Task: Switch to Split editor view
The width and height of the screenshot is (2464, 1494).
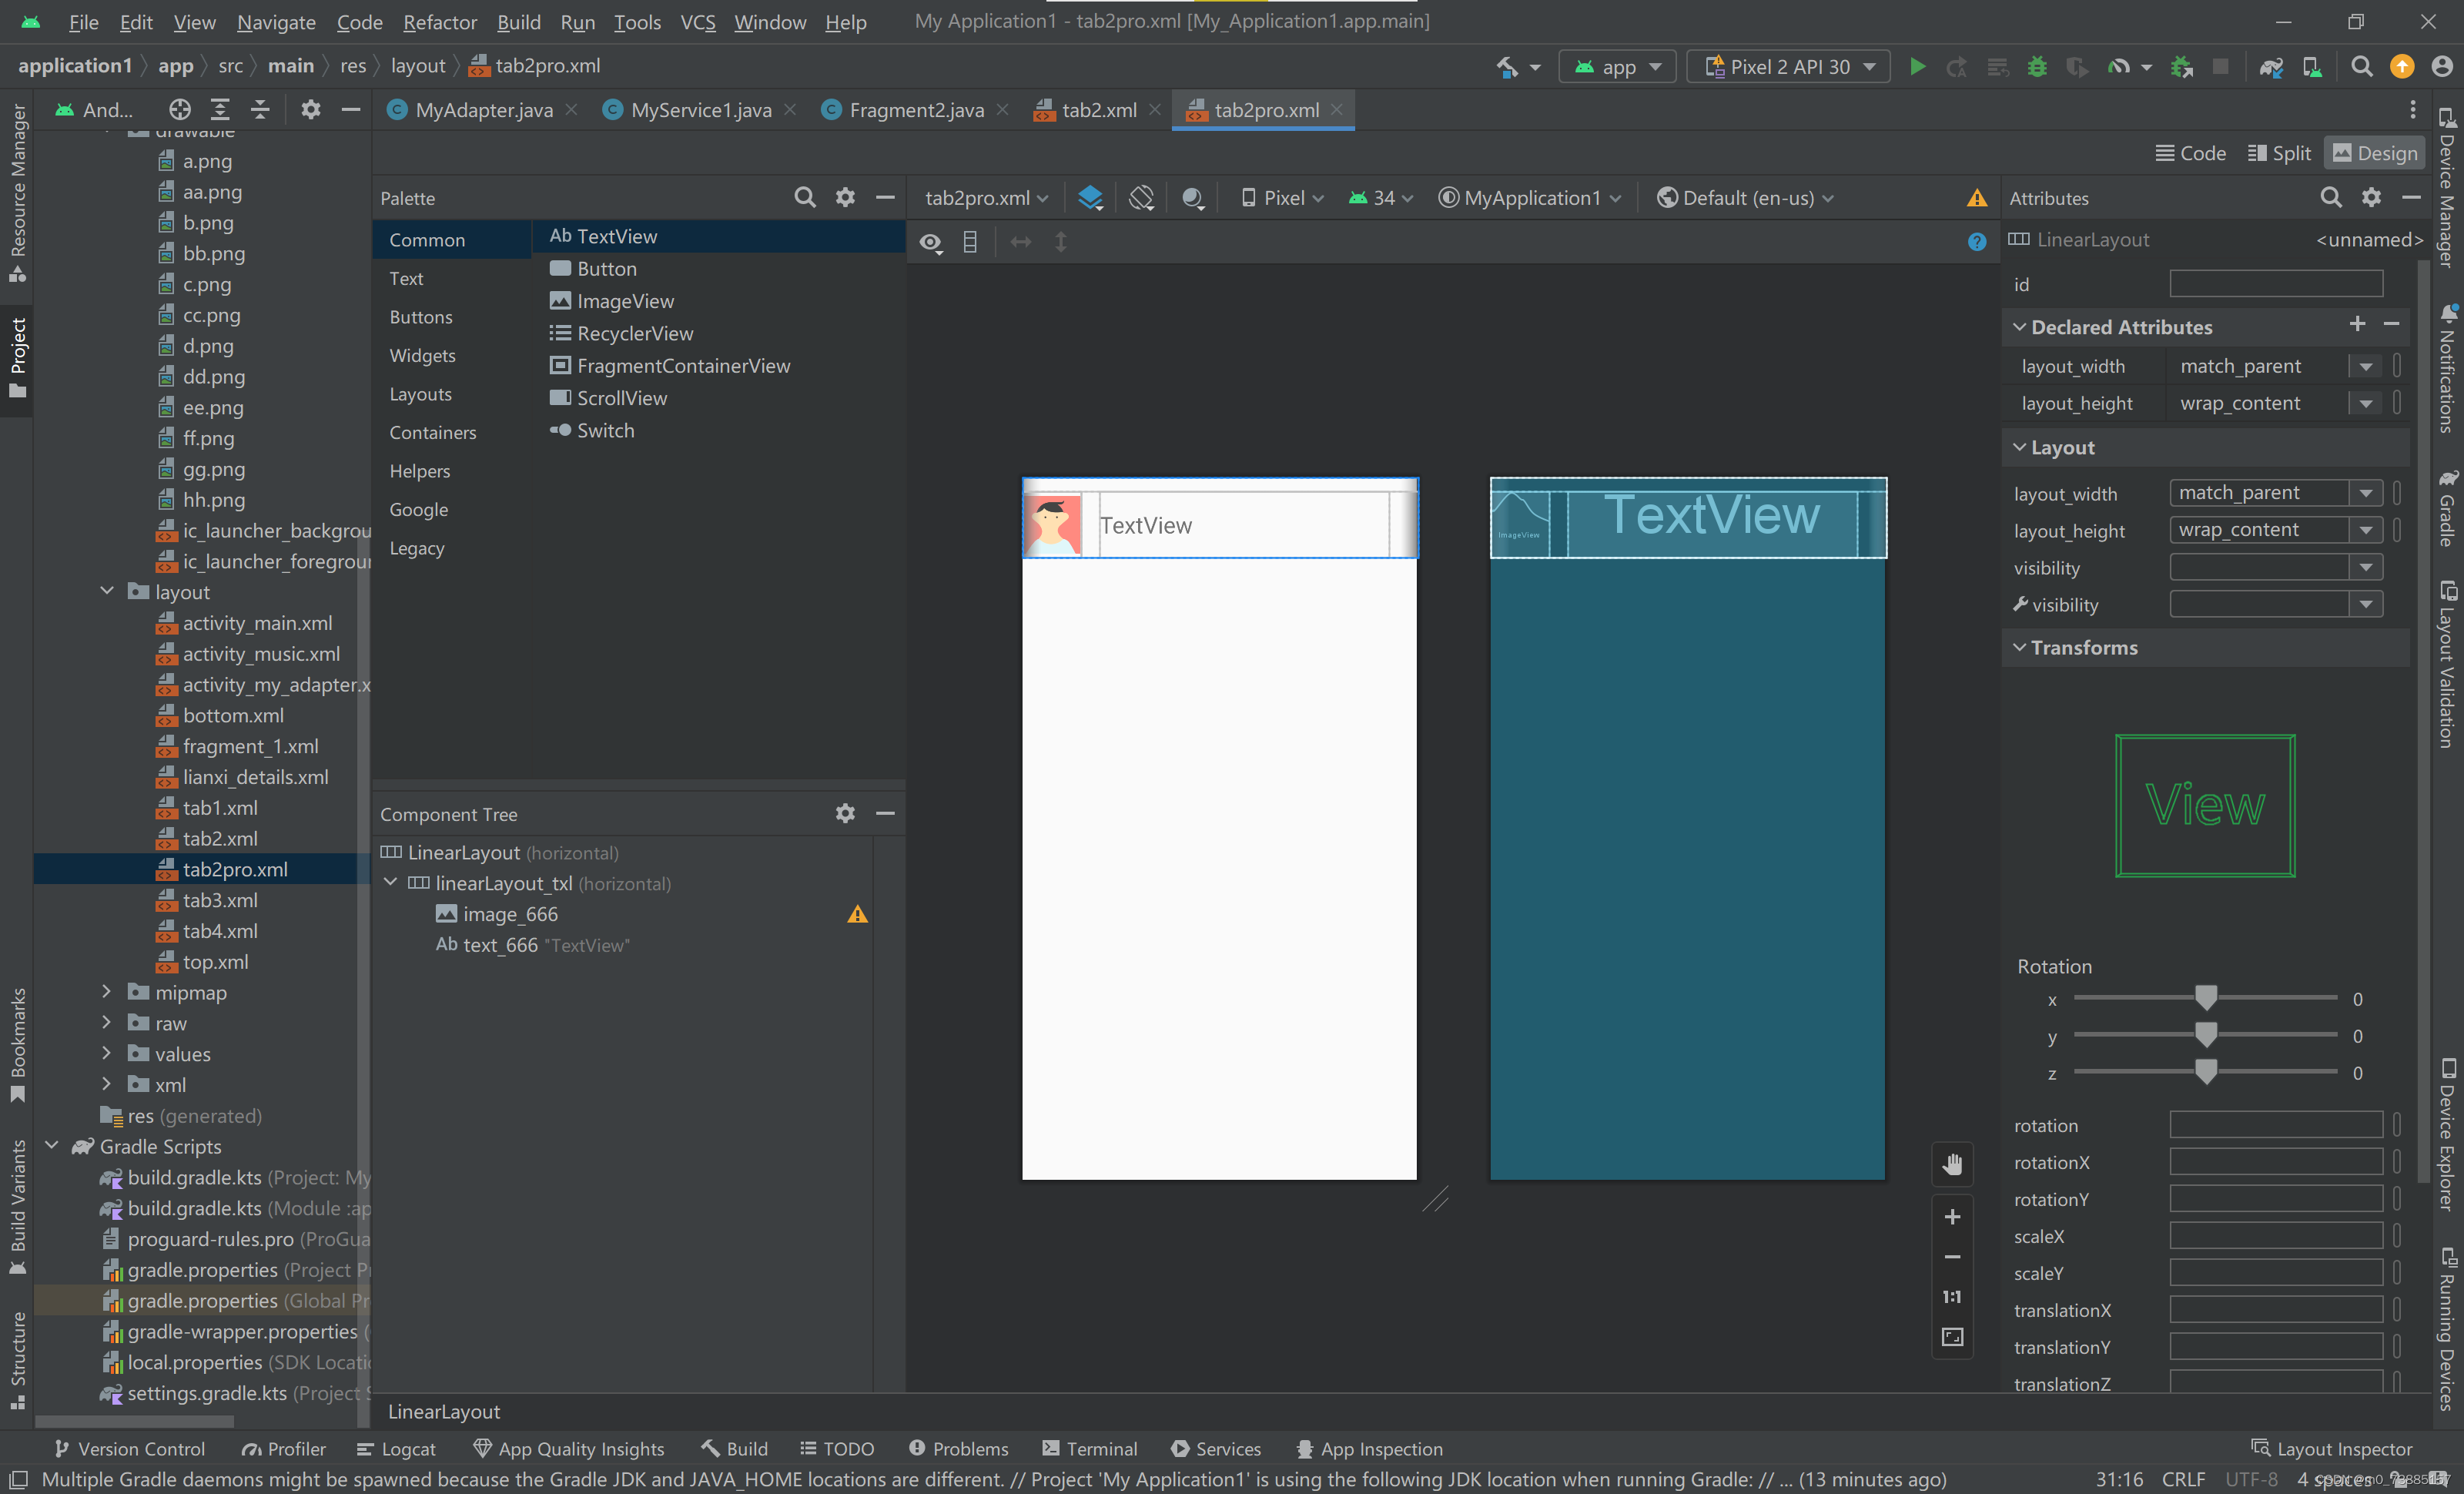Action: point(2279,152)
